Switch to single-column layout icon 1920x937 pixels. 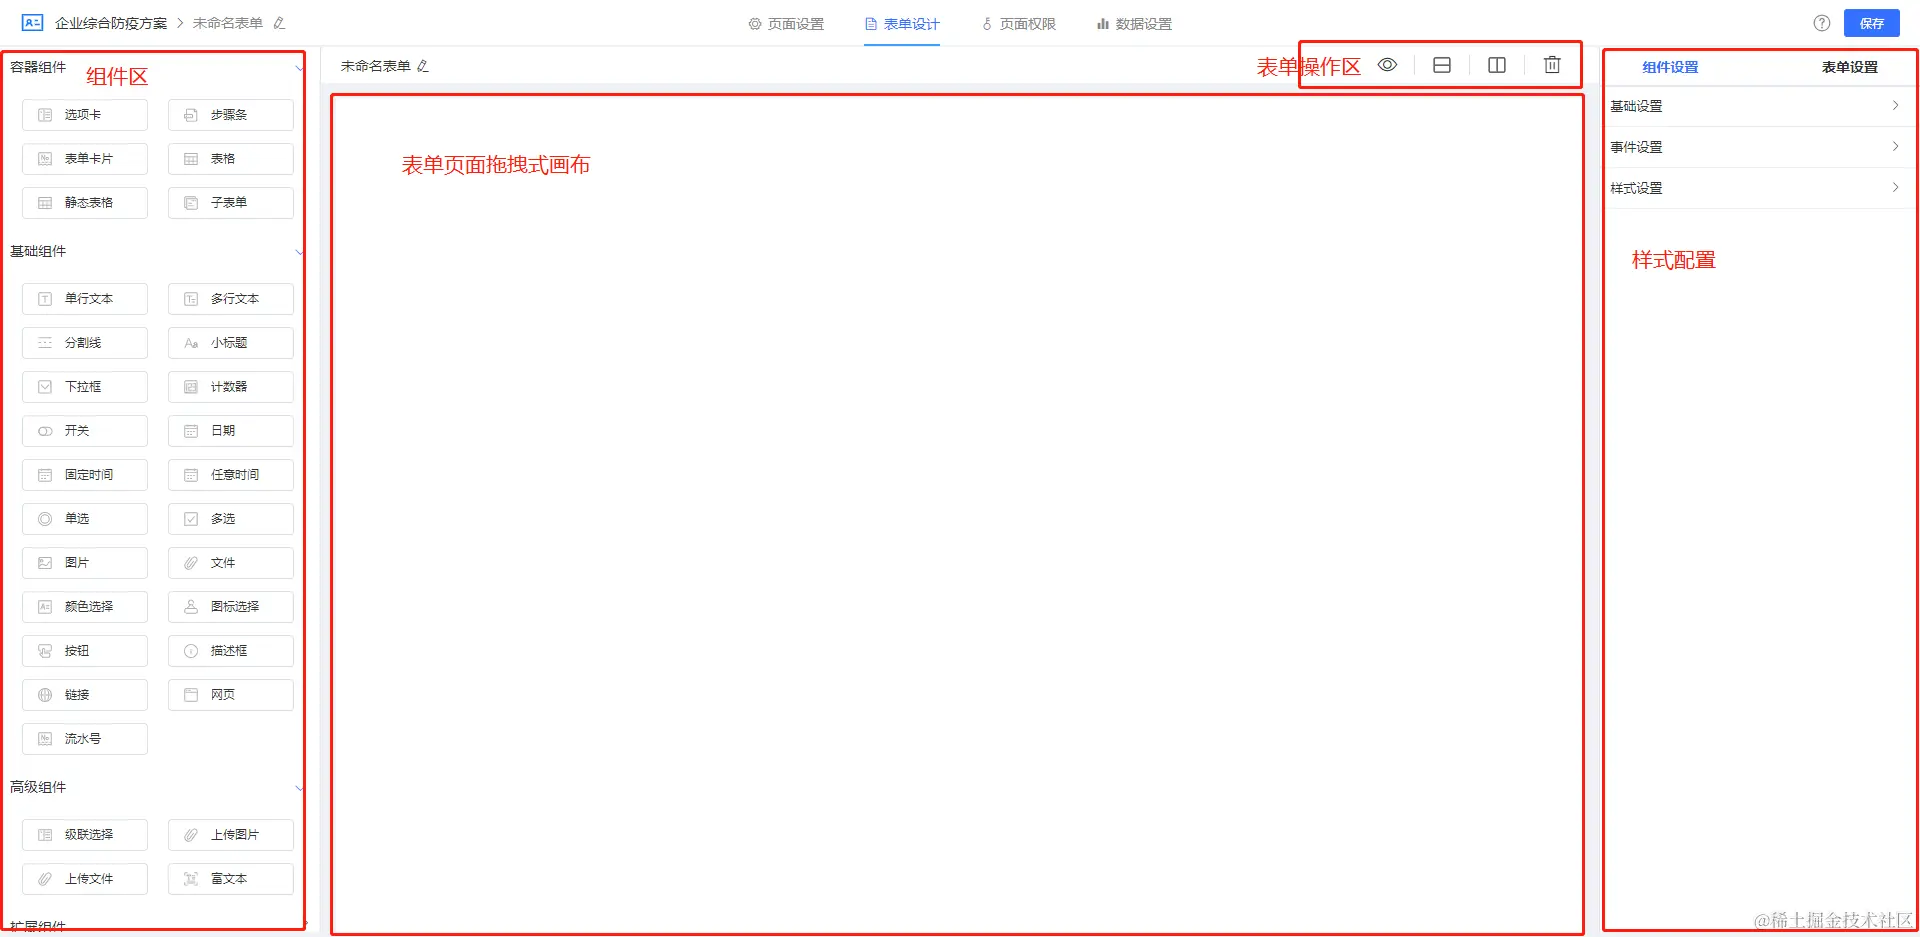tap(1442, 65)
